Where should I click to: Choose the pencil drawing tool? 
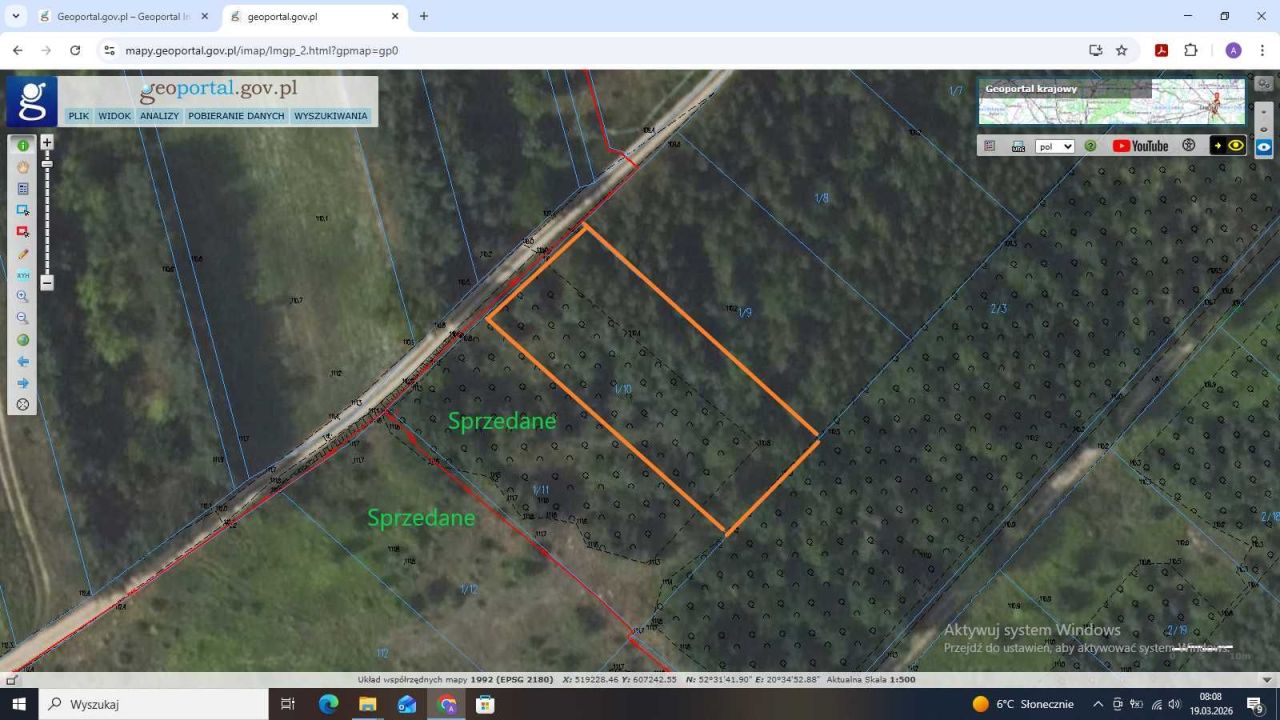pos(23,254)
